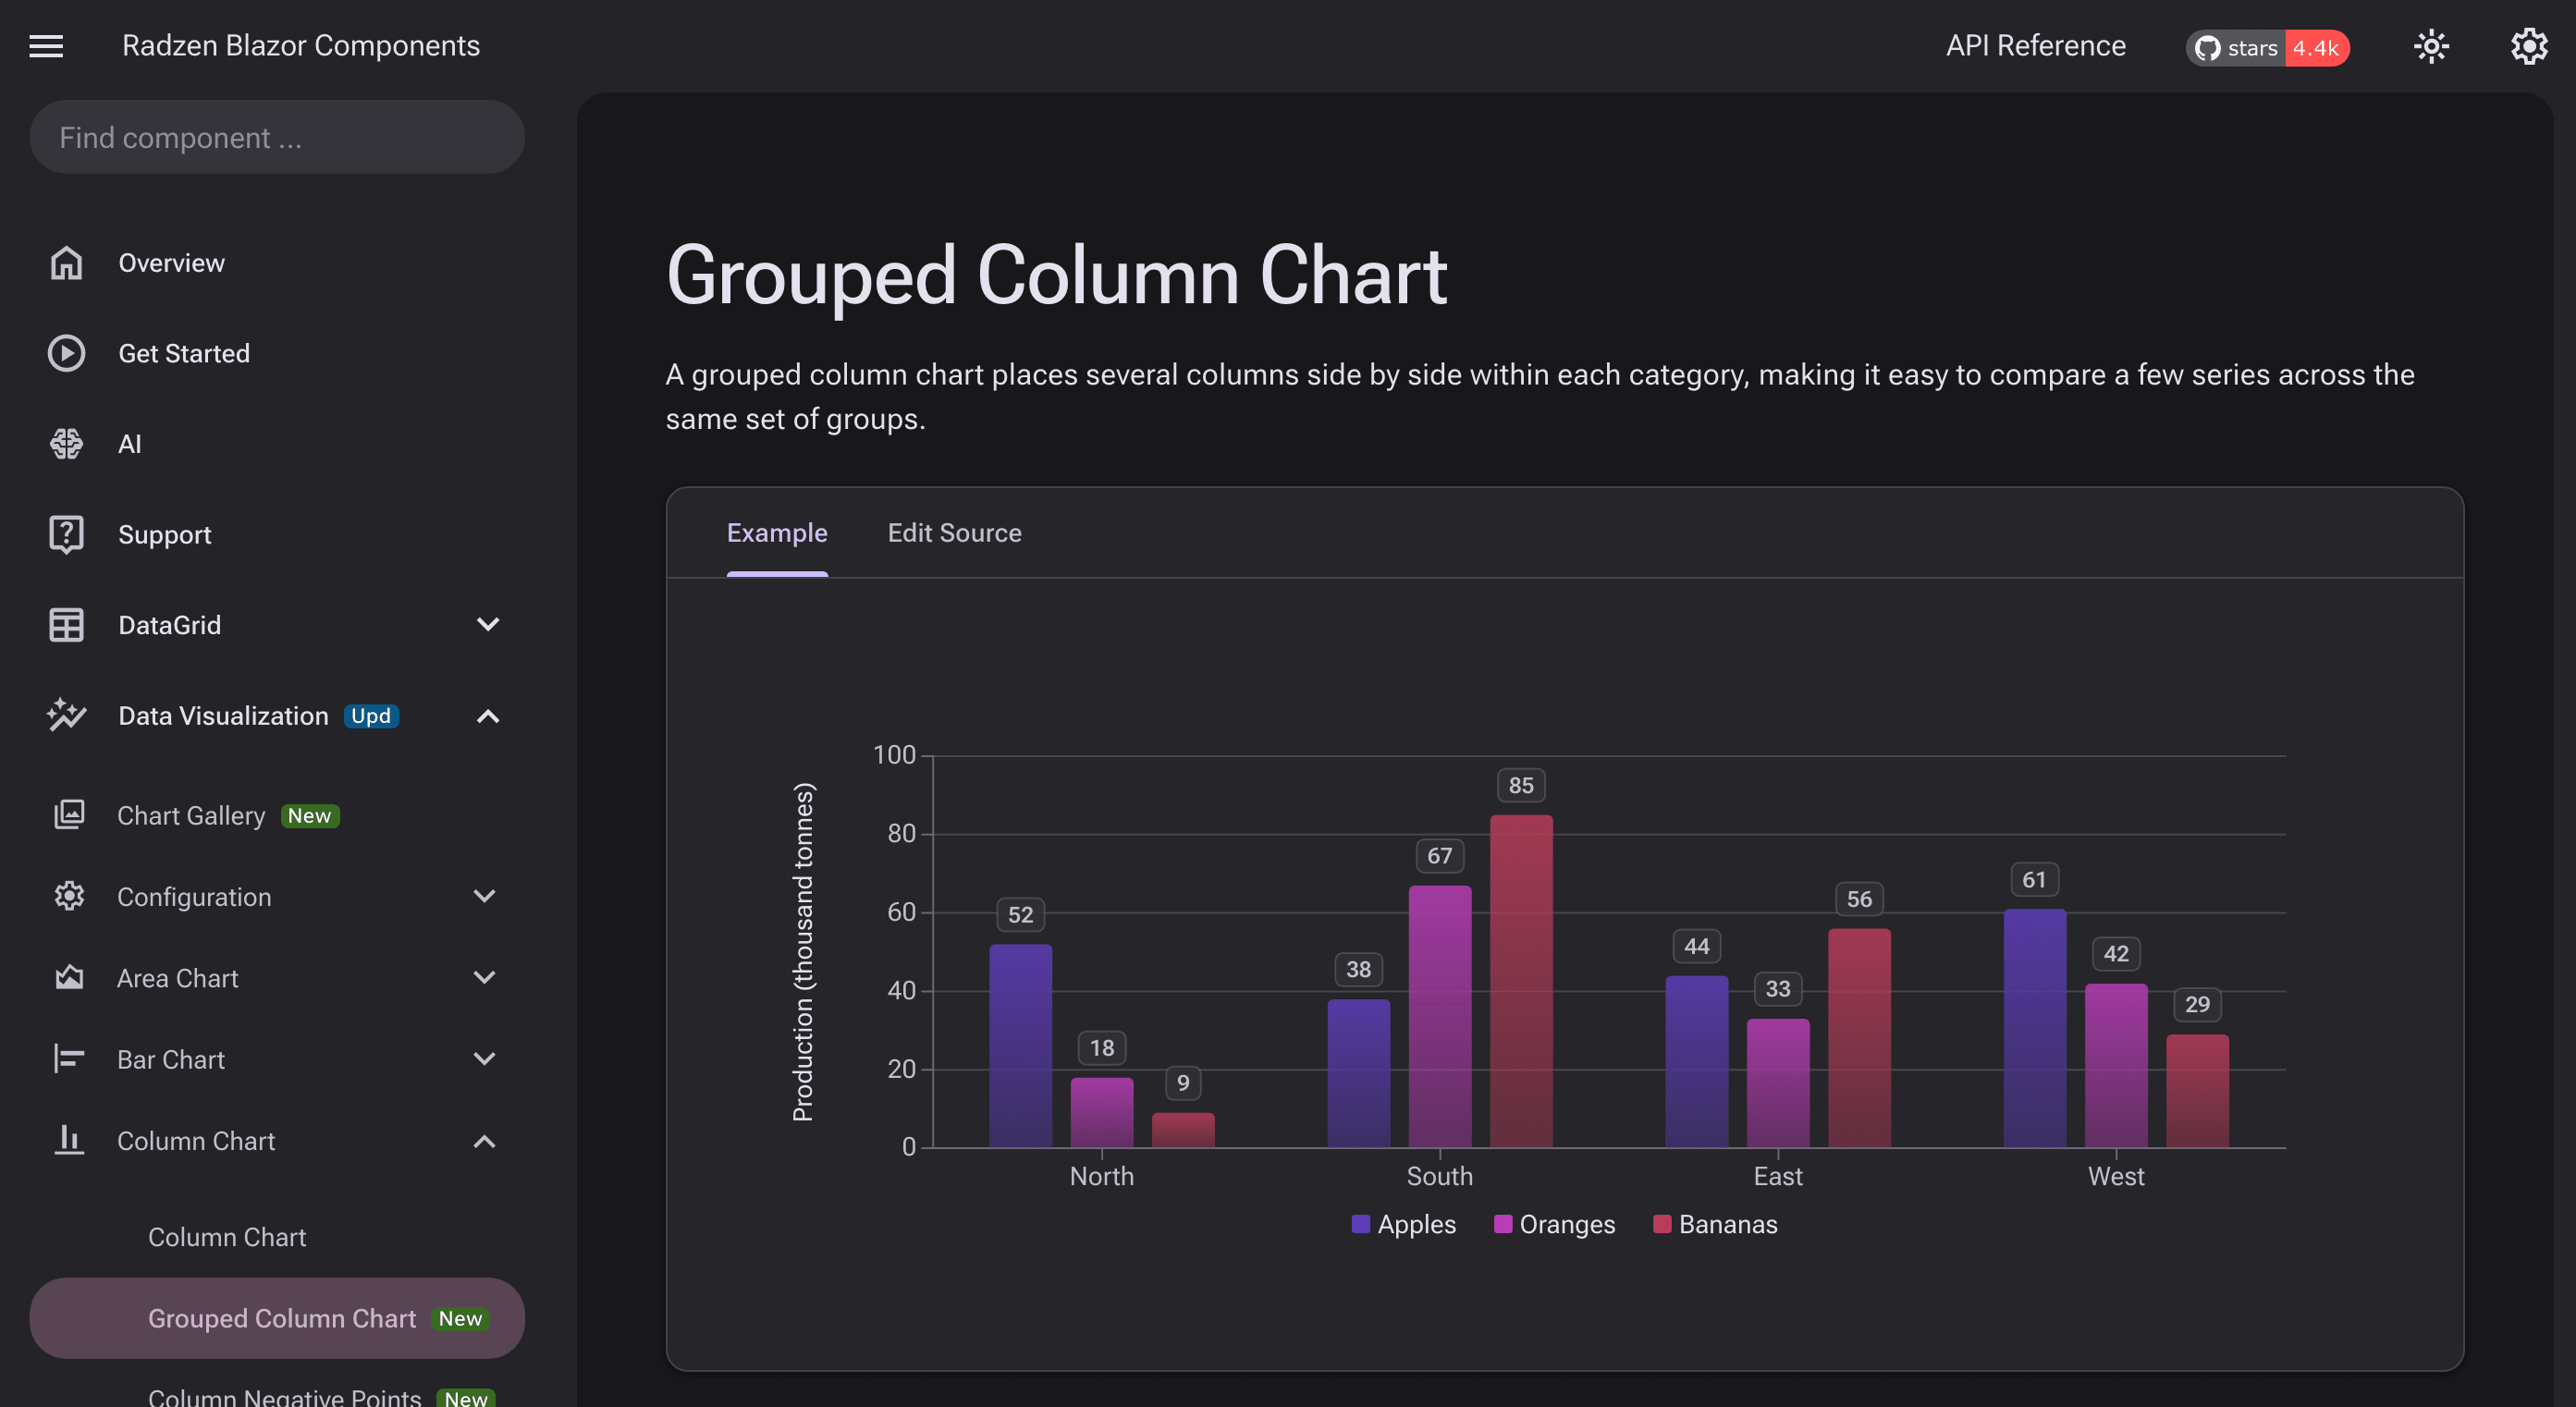Click the North Bananas bar labeled 9
Viewport: 2576px width, 1407px height.
coord(1183,1130)
